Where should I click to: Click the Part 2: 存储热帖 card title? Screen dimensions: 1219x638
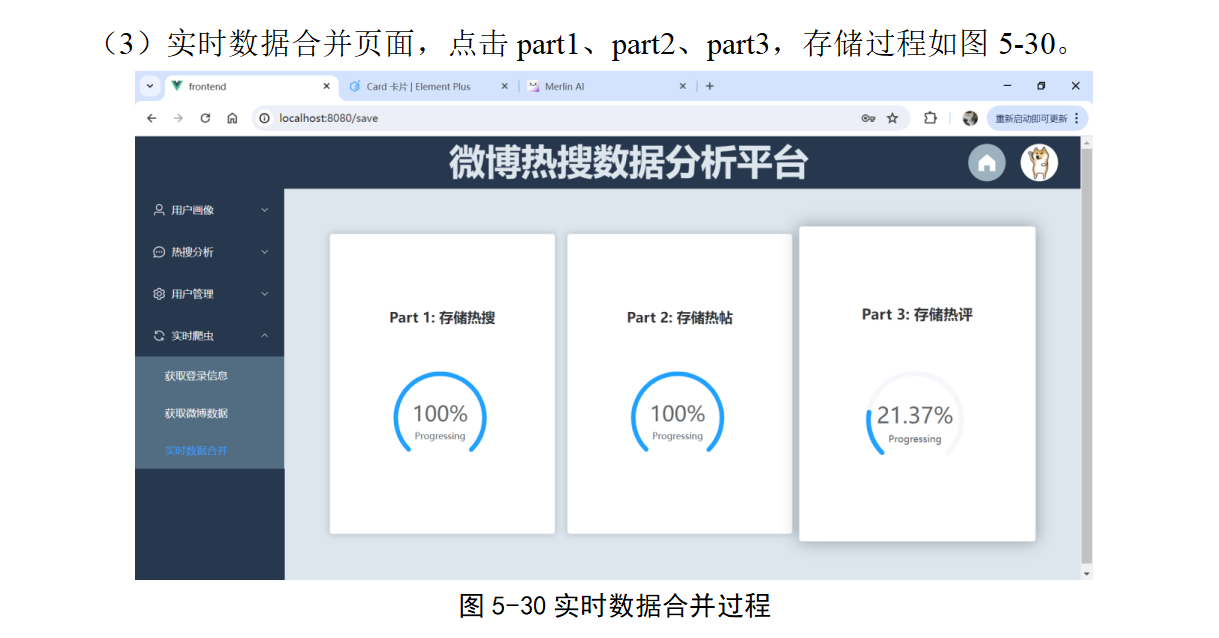coord(680,318)
